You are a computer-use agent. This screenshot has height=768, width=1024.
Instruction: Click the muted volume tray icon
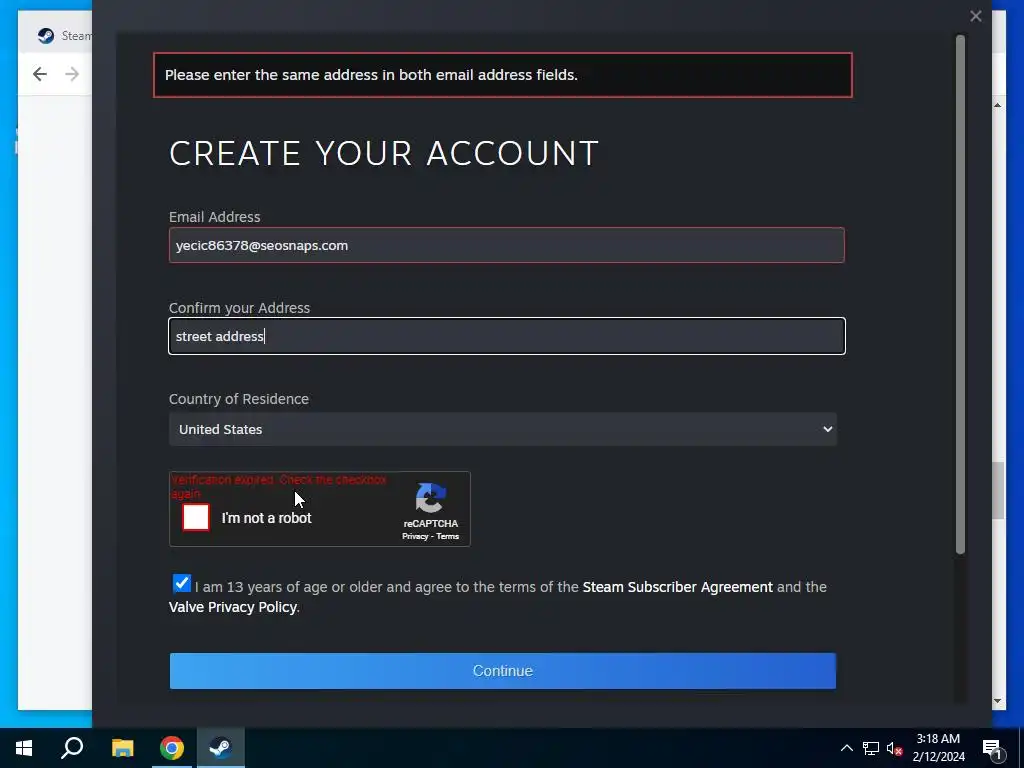(x=895, y=748)
